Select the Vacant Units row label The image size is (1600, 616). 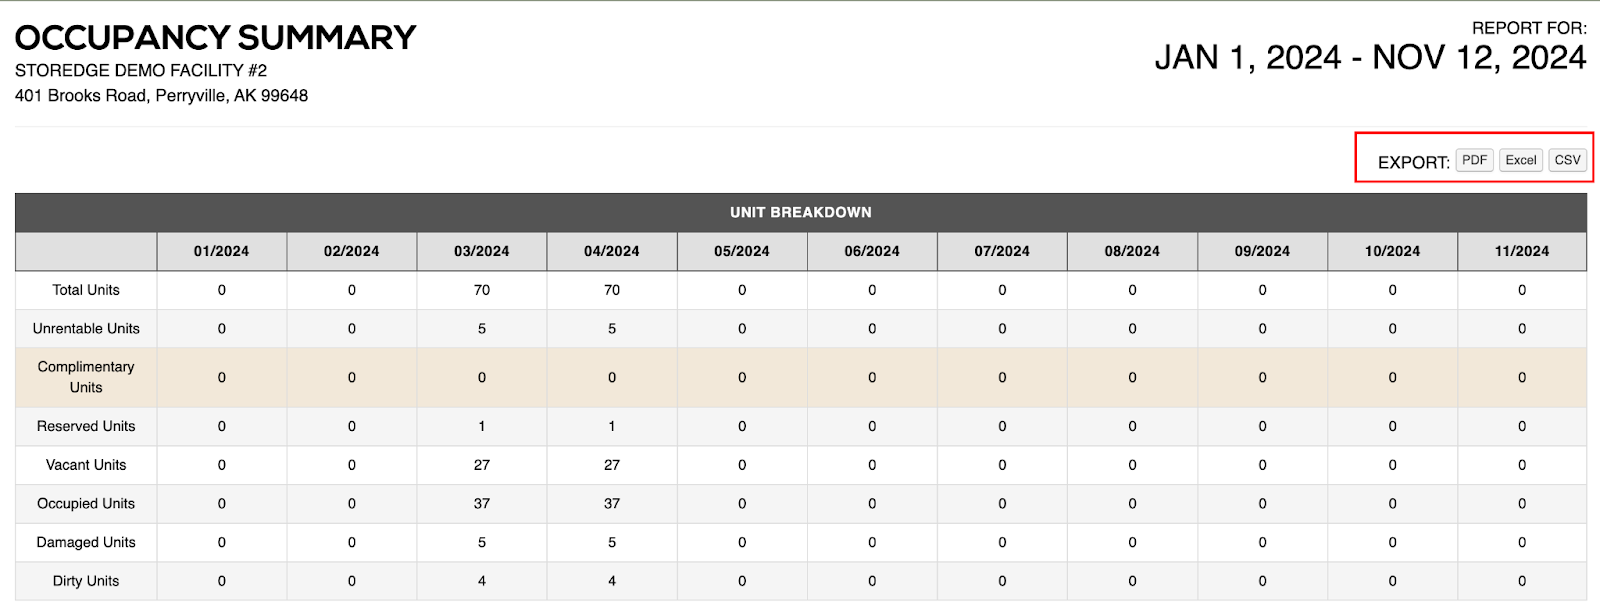click(86, 465)
